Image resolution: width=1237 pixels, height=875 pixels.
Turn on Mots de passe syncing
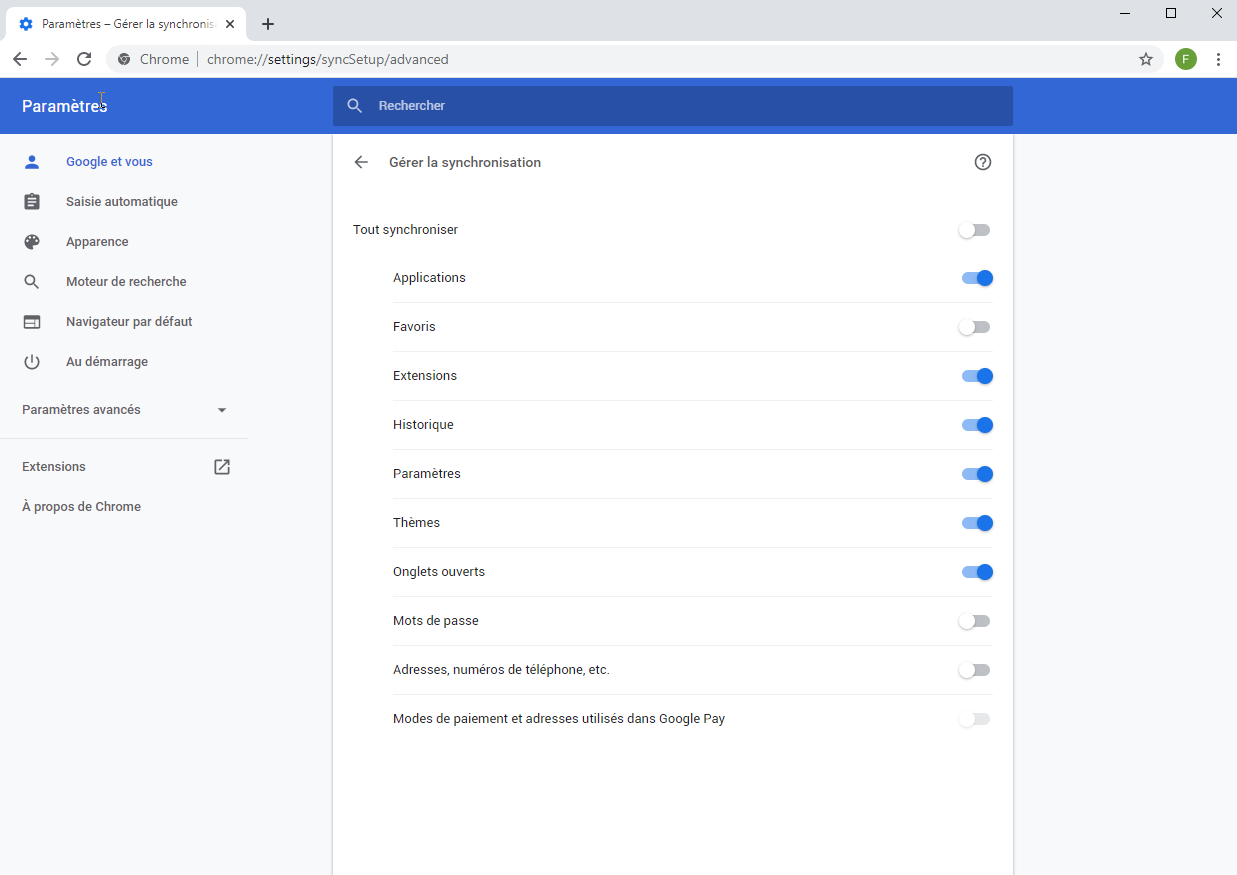pos(974,621)
